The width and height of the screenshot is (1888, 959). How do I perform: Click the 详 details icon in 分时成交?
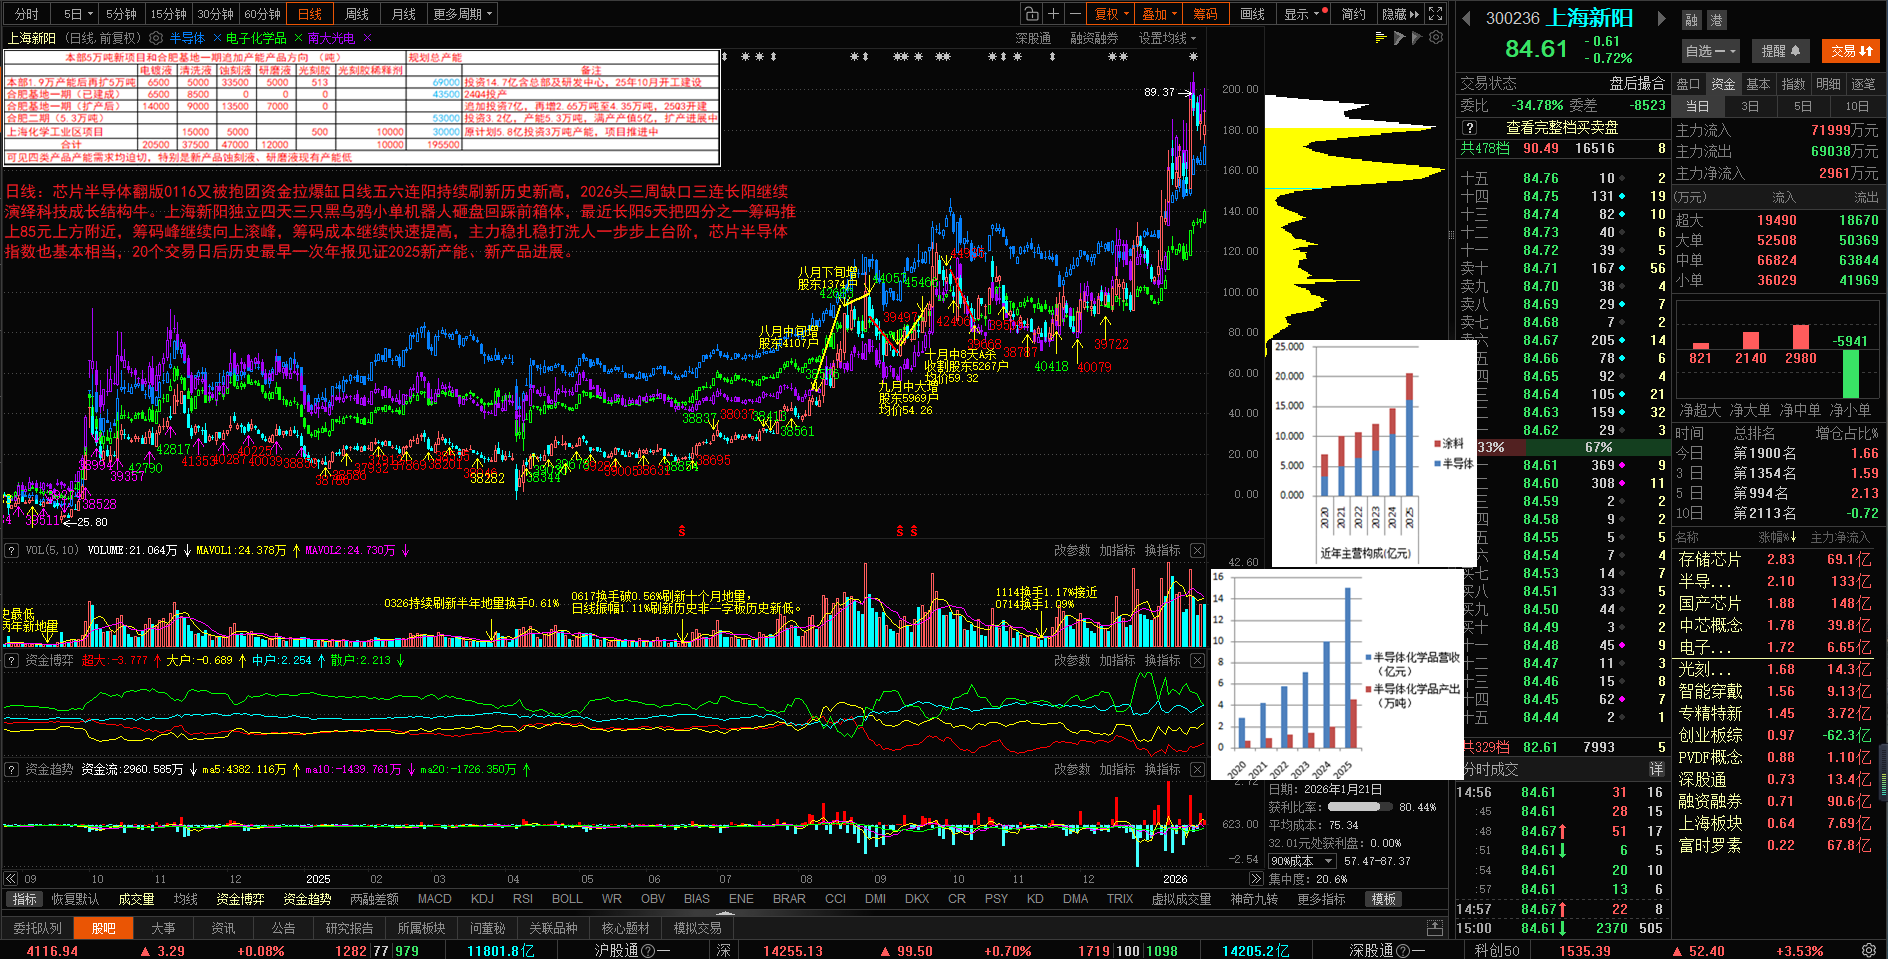pyautogui.click(x=1656, y=769)
